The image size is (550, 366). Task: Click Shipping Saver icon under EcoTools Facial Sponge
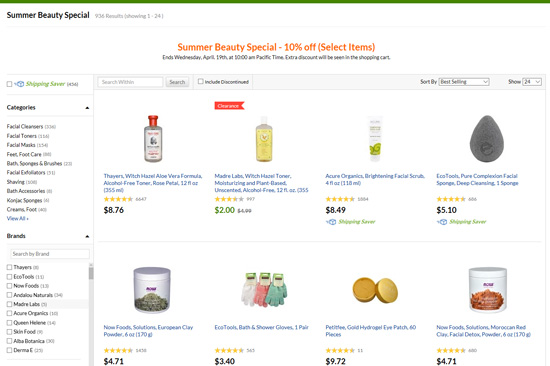click(442, 222)
